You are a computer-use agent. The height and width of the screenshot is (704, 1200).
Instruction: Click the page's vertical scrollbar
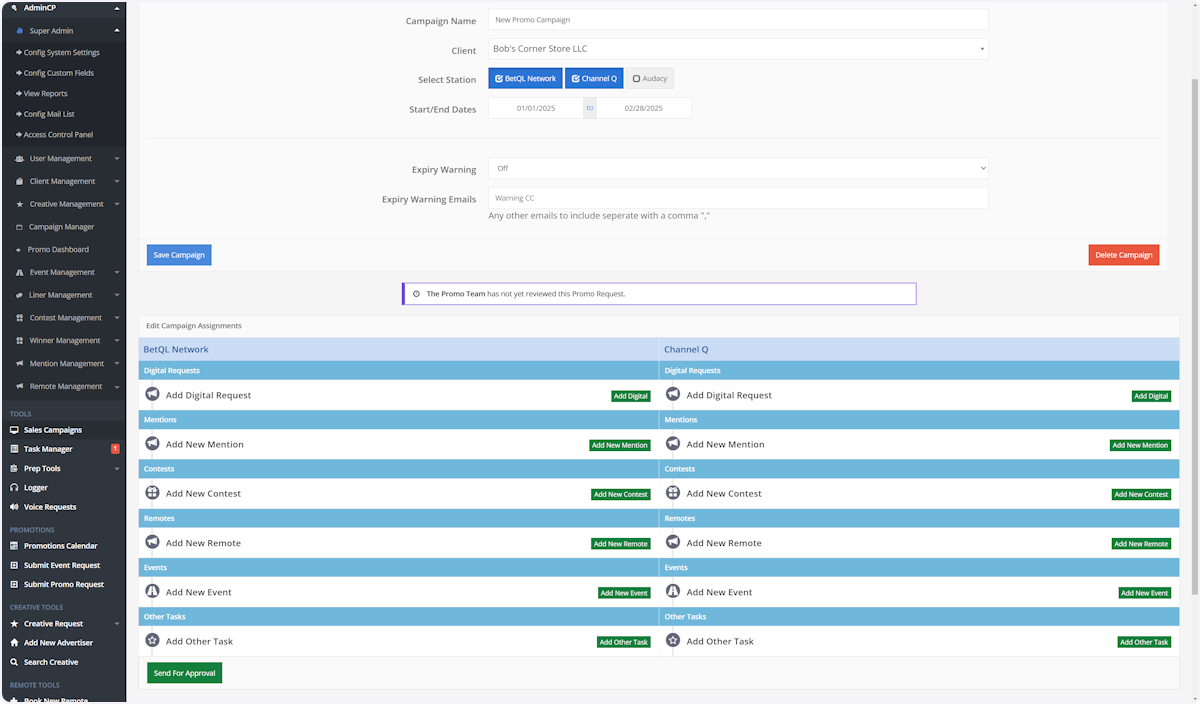pos(1193,300)
